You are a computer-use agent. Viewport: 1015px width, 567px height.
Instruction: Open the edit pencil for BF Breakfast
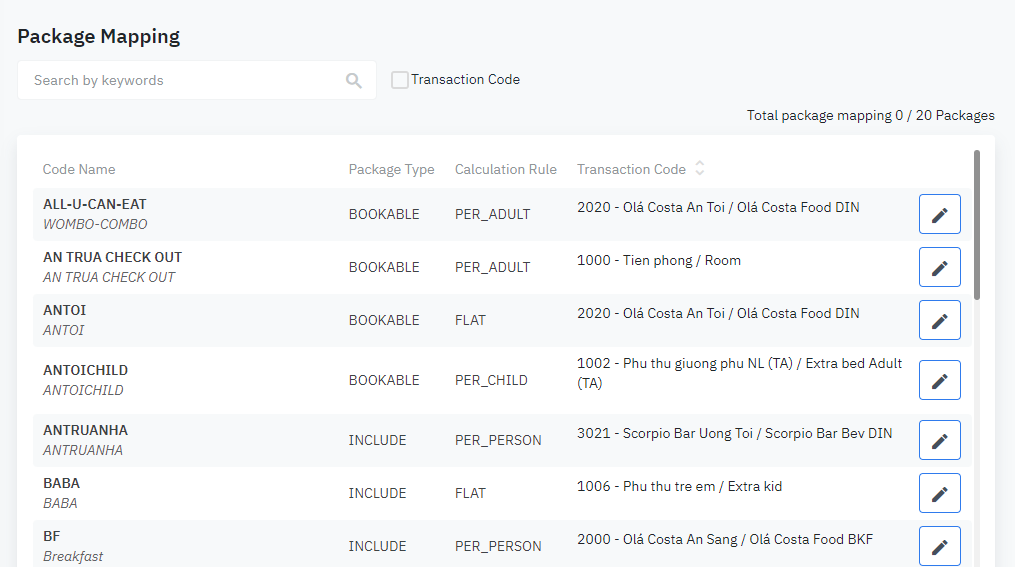(939, 546)
